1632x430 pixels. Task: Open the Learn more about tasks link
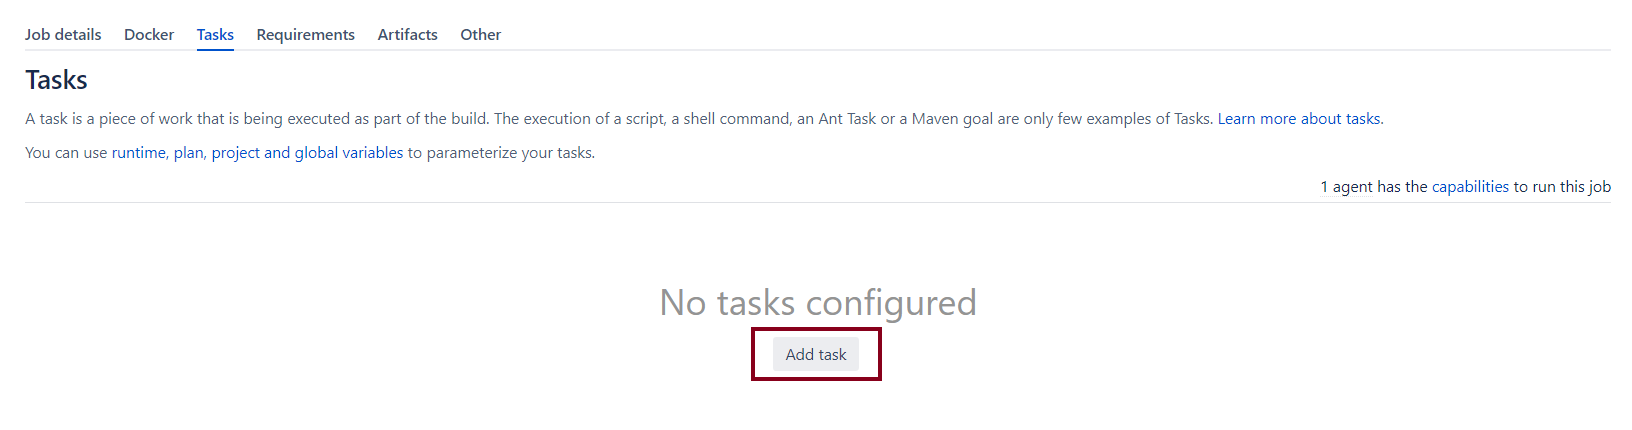click(1299, 119)
